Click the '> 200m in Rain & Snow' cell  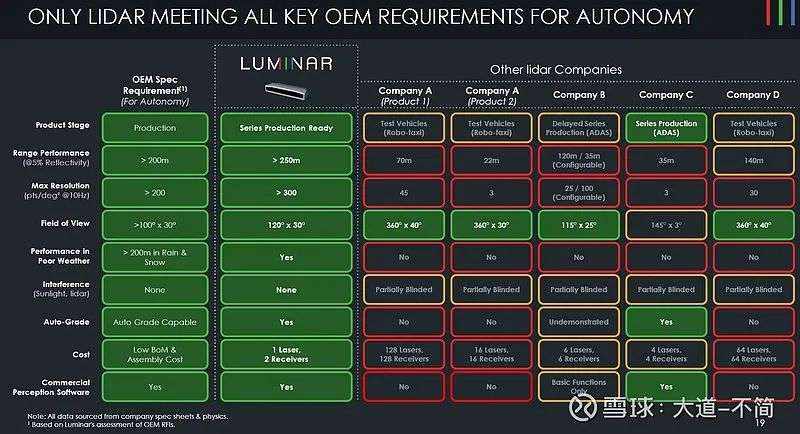(155, 257)
